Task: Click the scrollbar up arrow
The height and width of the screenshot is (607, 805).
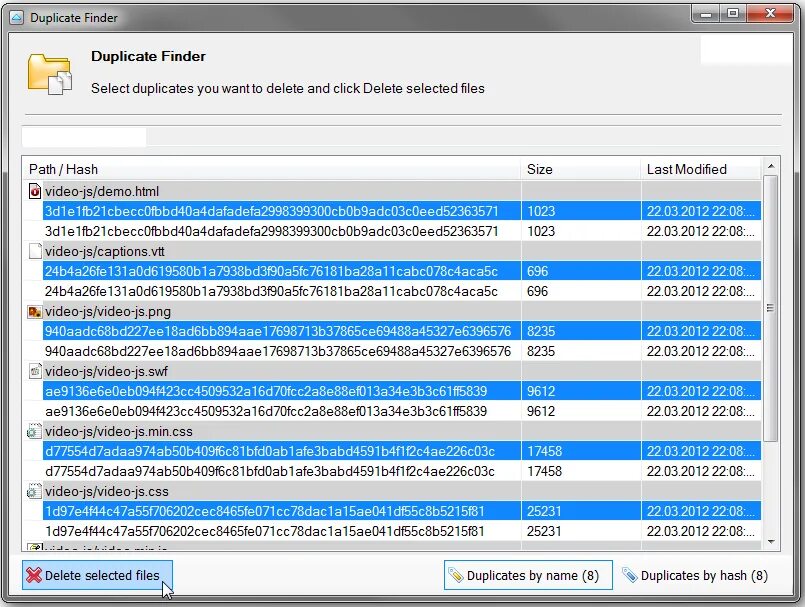Action: pyautogui.click(x=771, y=166)
